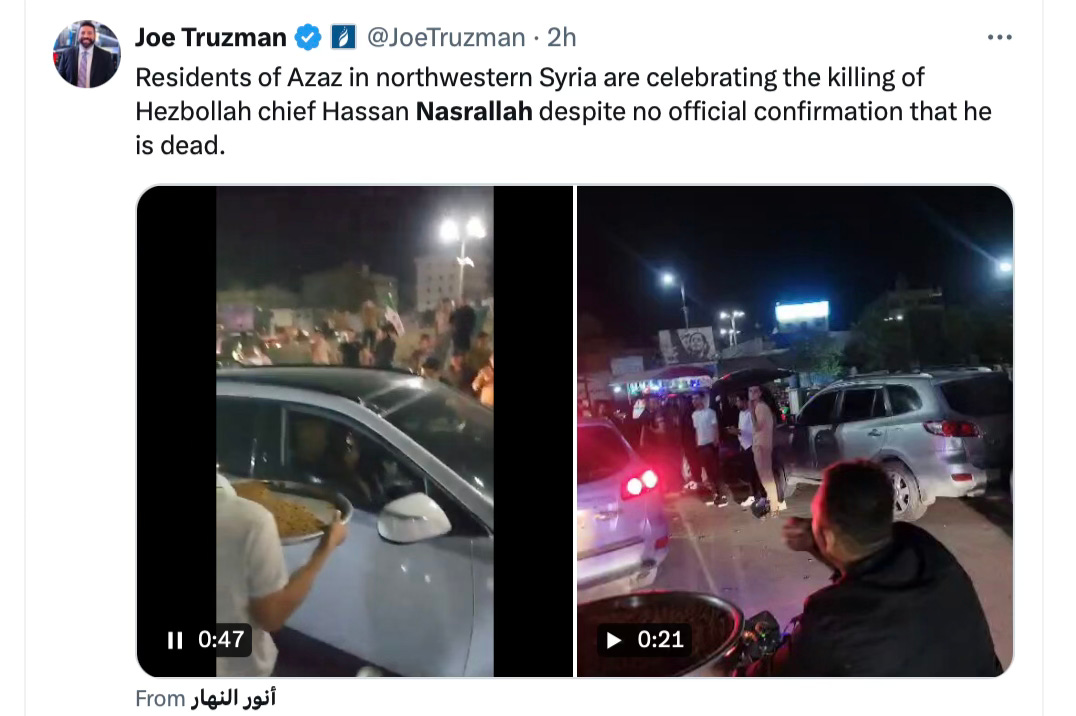Image resolution: width=1076 pixels, height=716 pixels.
Task: Open the left video with the white car
Action: [x=355, y=431]
